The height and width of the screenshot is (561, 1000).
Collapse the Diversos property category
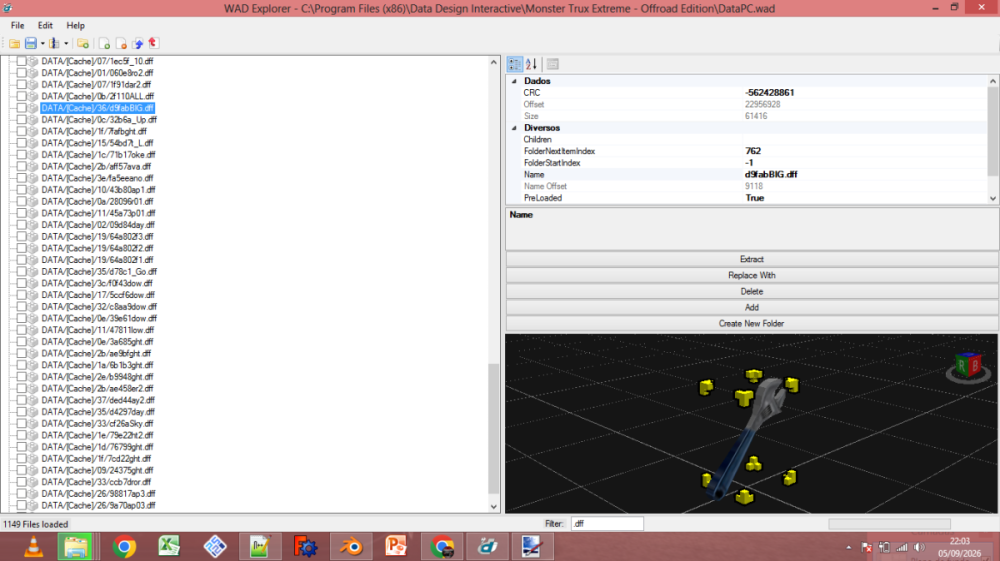click(x=514, y=128)
